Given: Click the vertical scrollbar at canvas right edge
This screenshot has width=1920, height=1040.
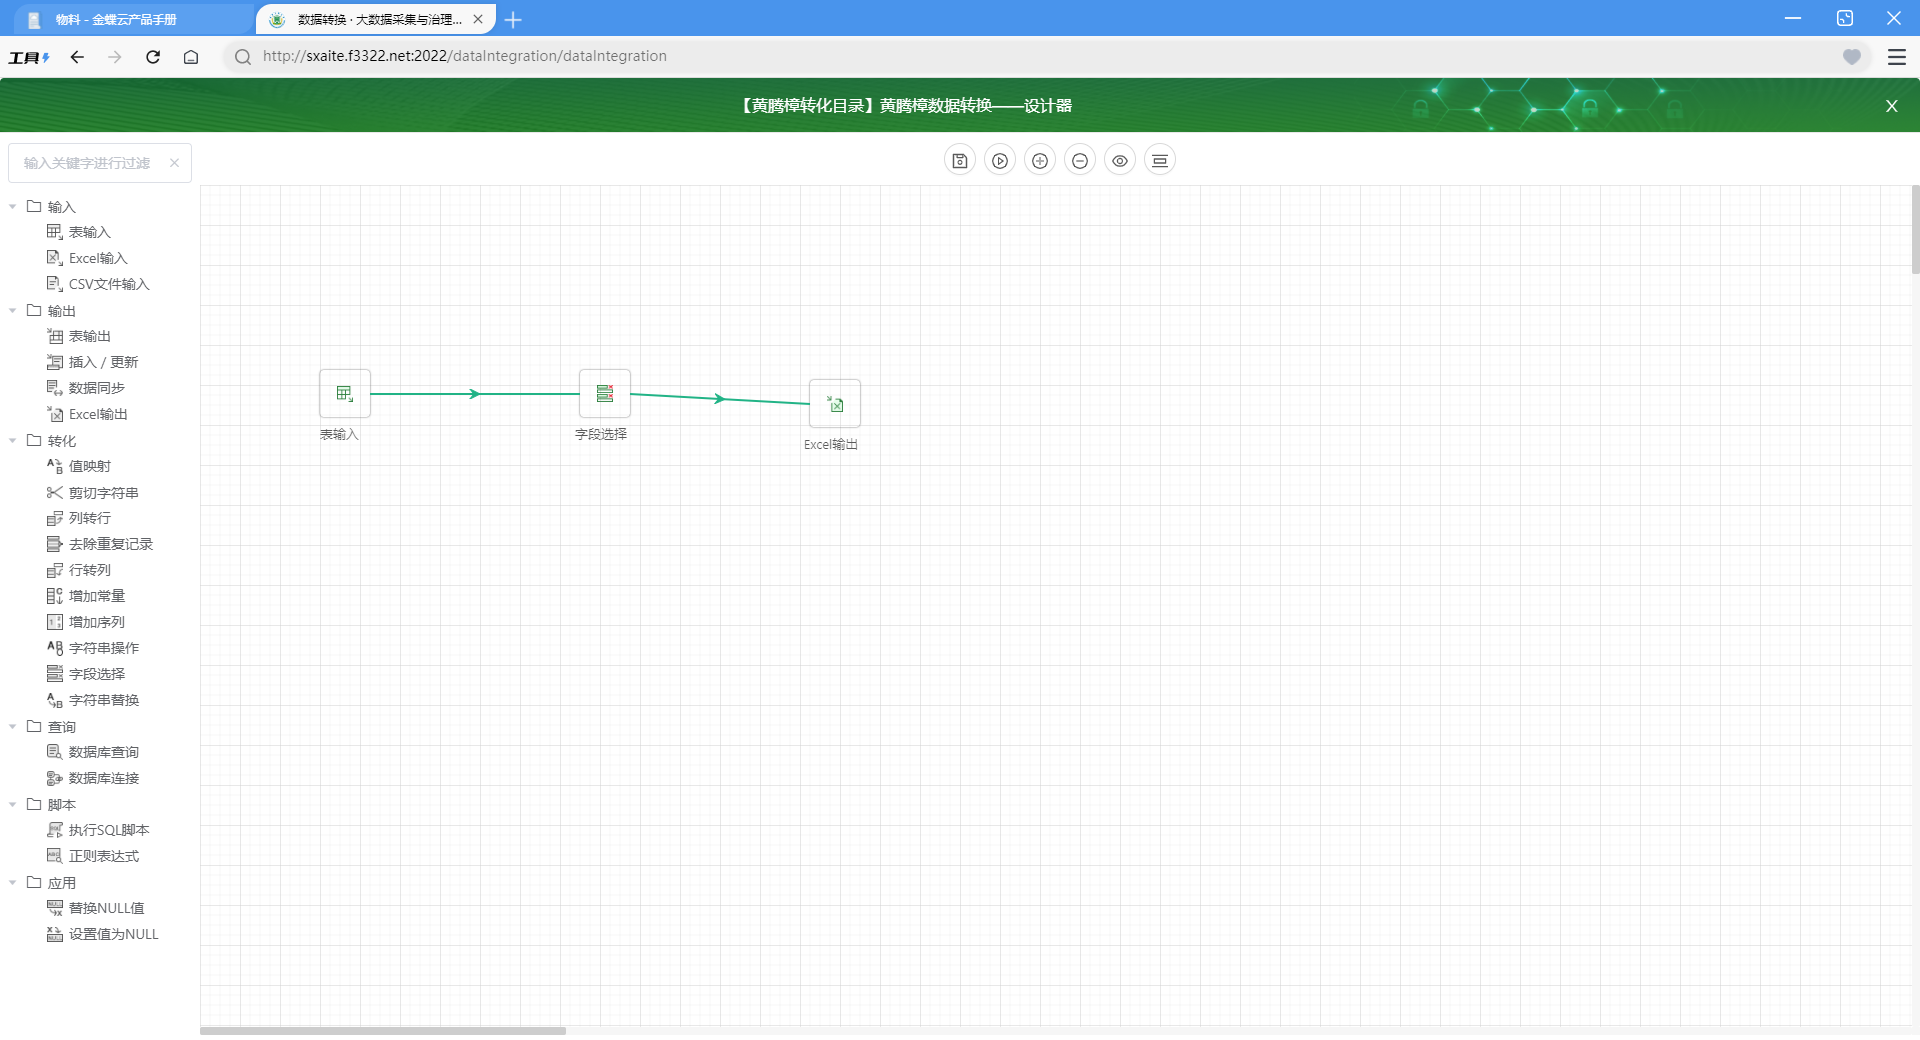Looking at the screenshot, I should pyautogui.click(x=1915, y=229).
